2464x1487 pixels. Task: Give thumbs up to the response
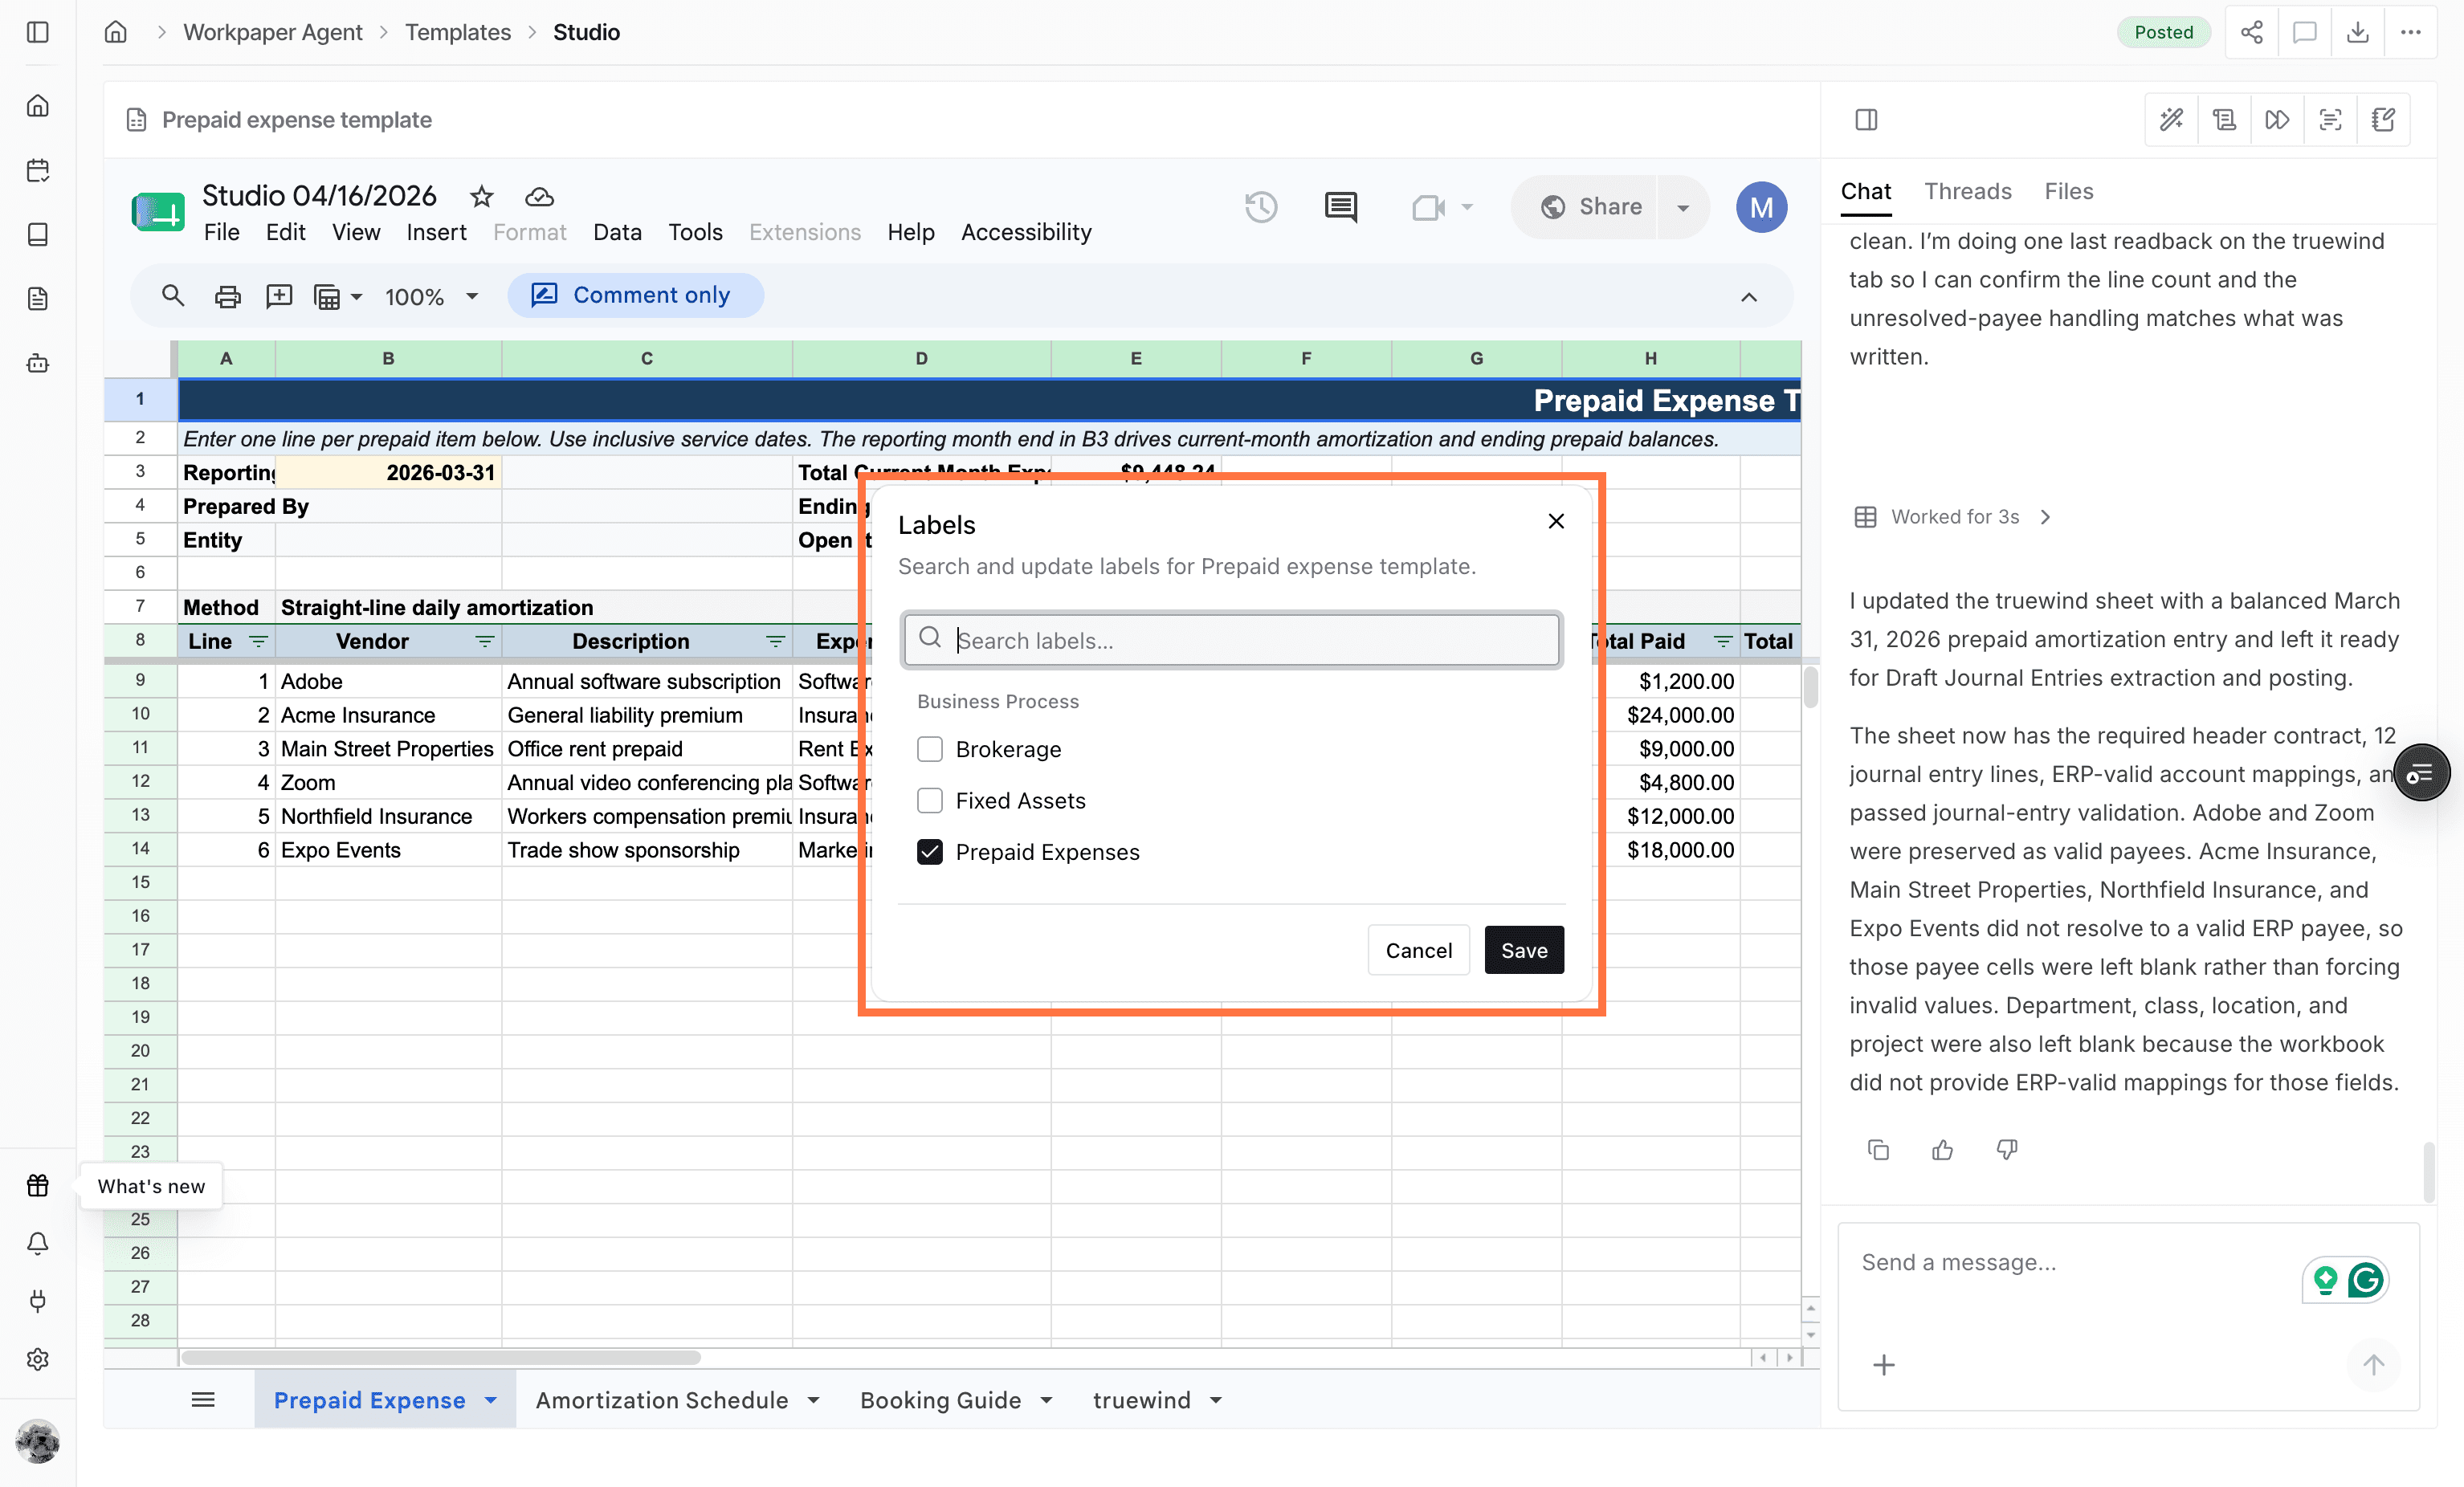click(x=1942, y=1150)
